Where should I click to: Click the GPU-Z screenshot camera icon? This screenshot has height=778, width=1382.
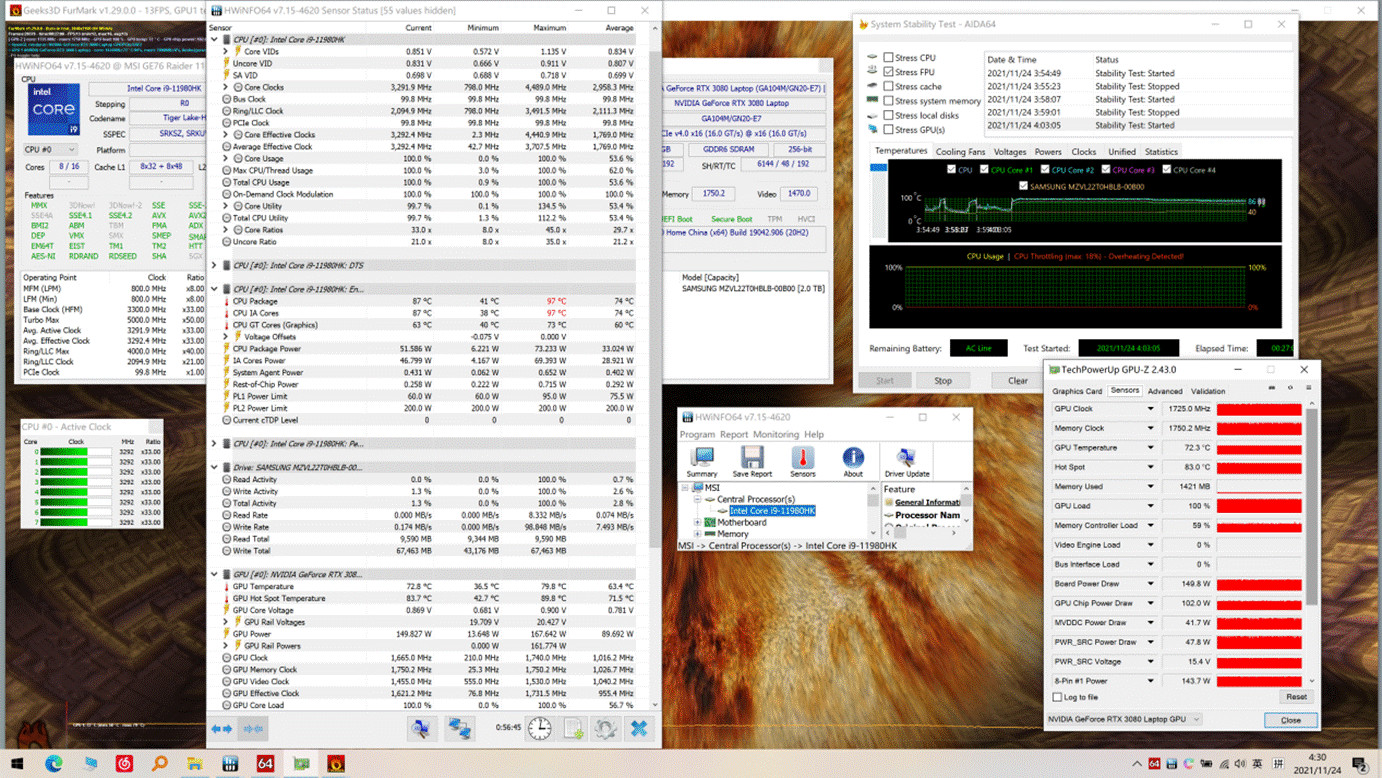click(1272, 388)
